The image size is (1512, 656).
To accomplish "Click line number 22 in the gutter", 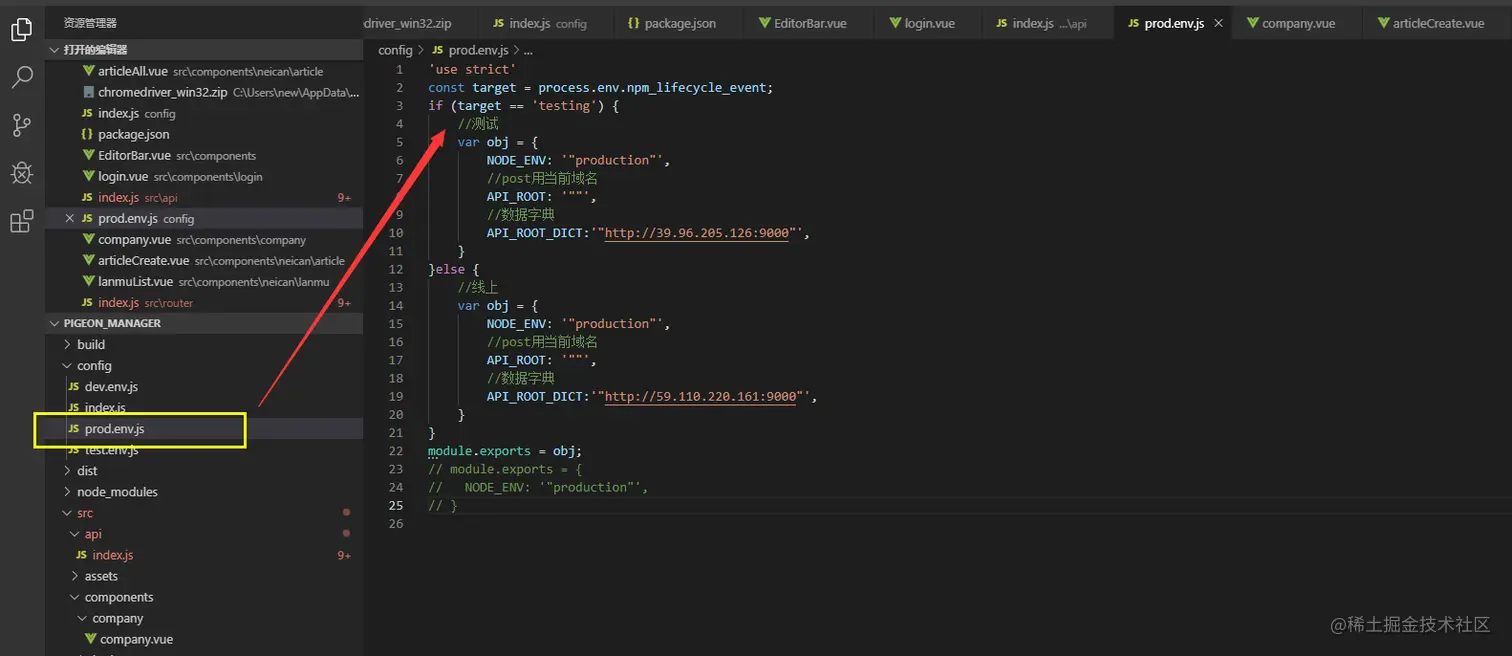I will [x=396, y=451].
